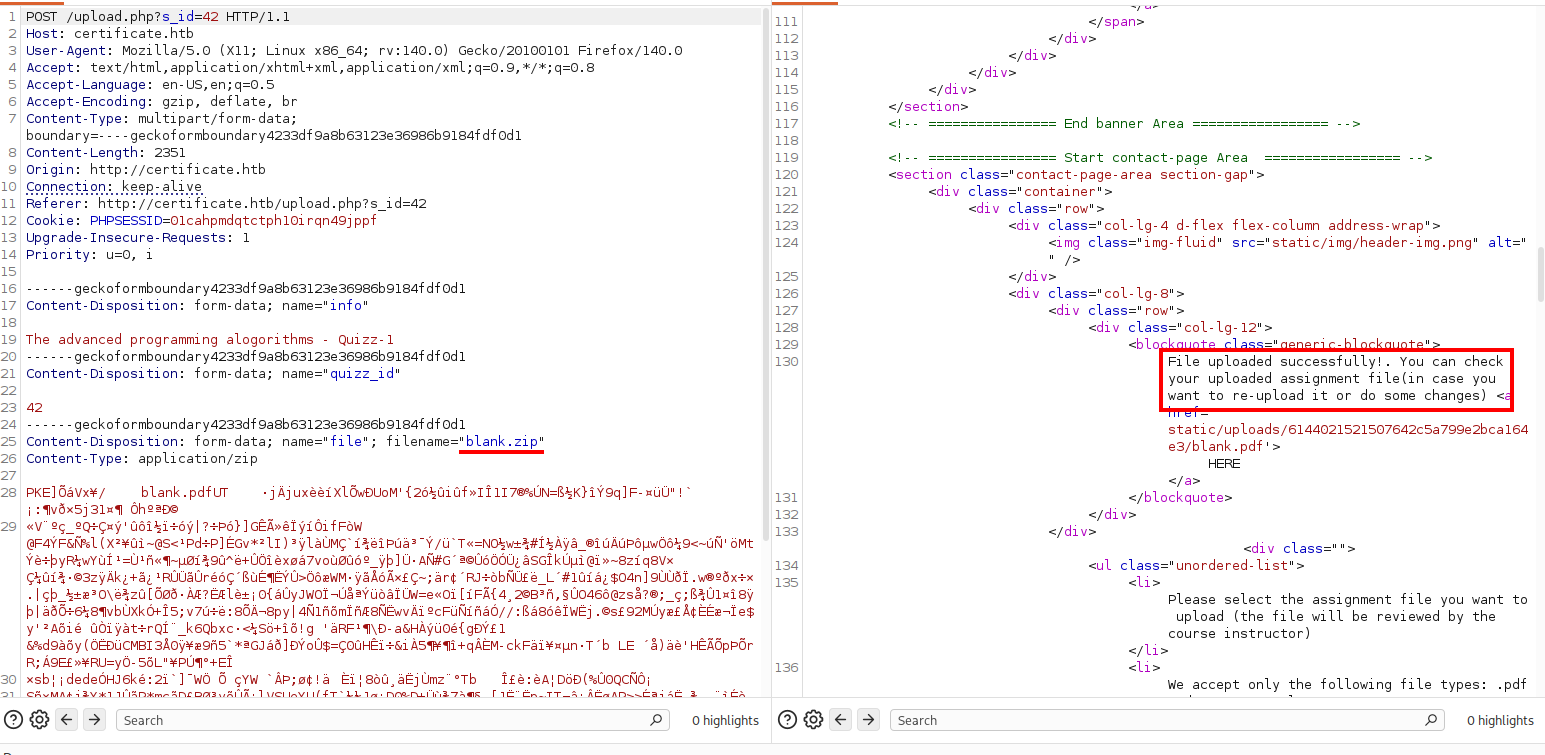This screenshot has width=1545, height=755.
Task: Click the User-Agent Mozilla/5.0 header line
Action: coord(354,51)
